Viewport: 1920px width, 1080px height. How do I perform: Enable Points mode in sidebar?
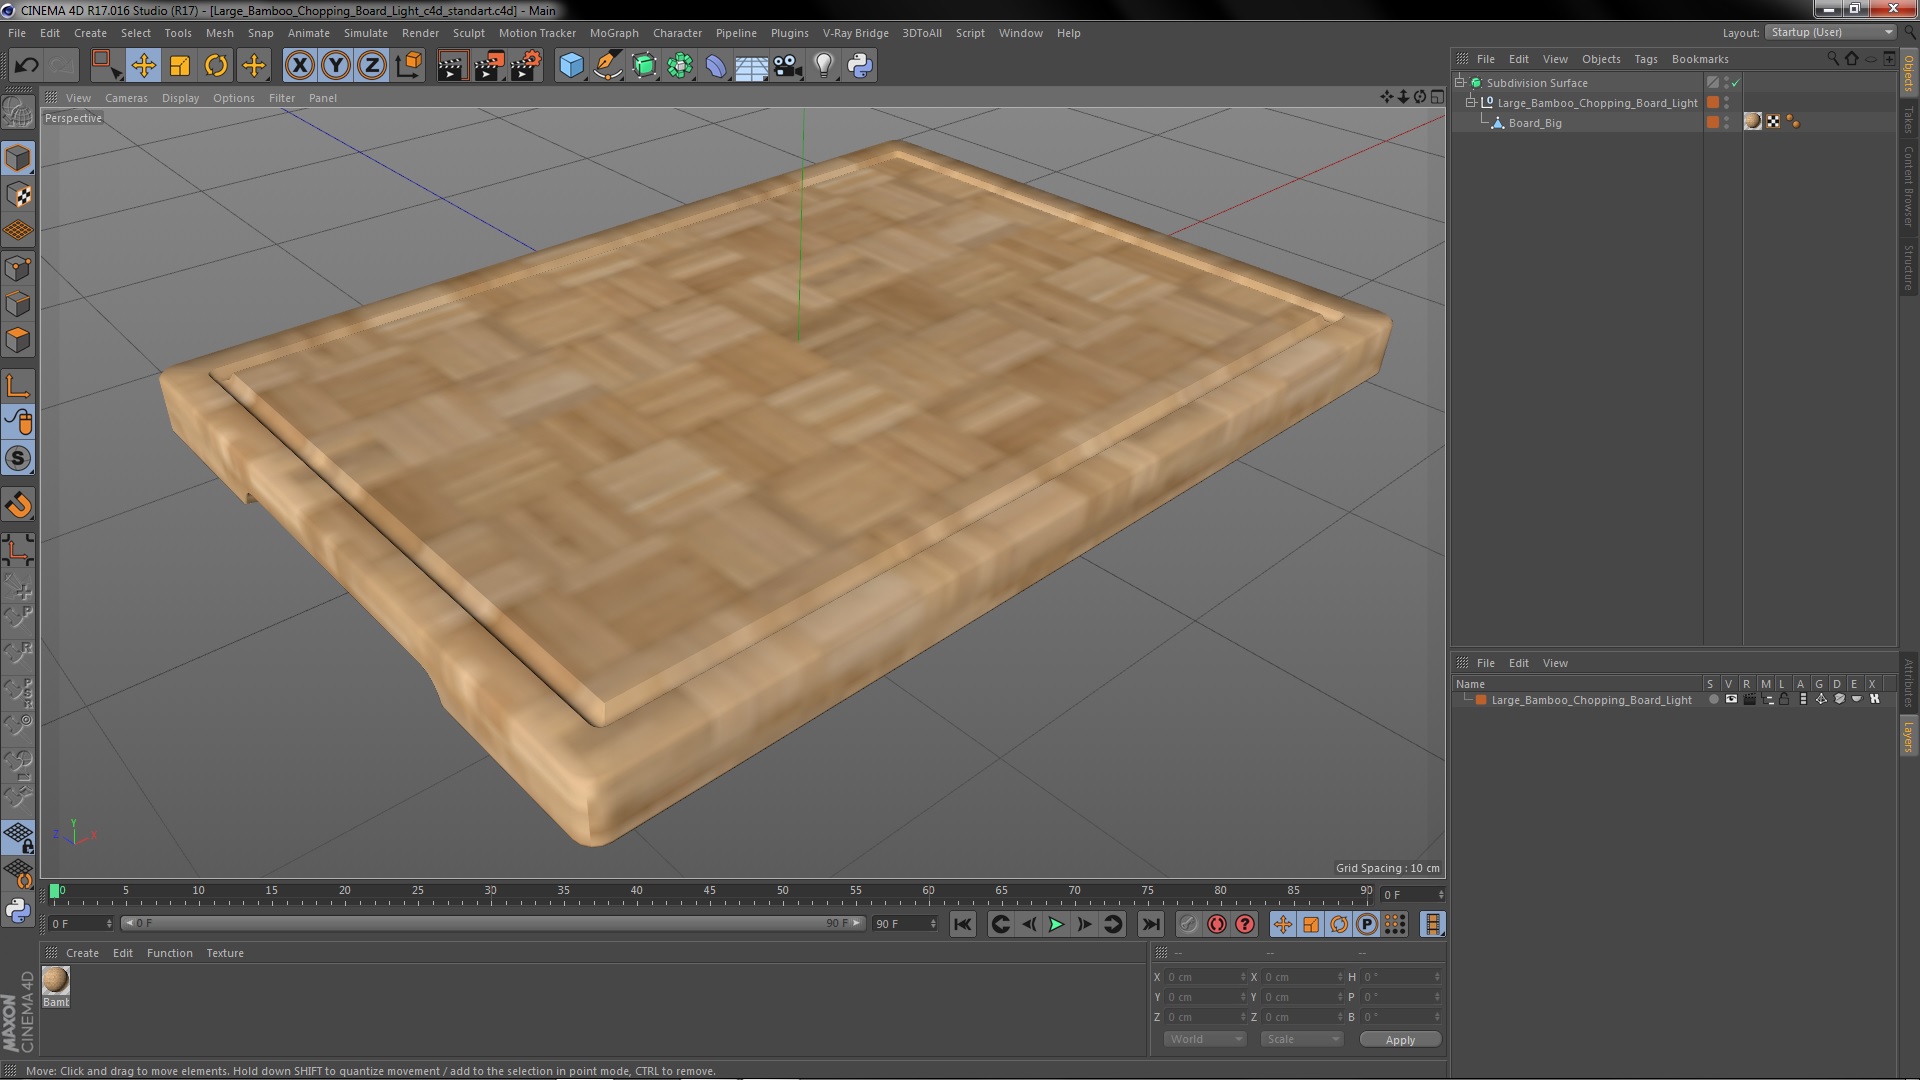(x=18, y=268)
